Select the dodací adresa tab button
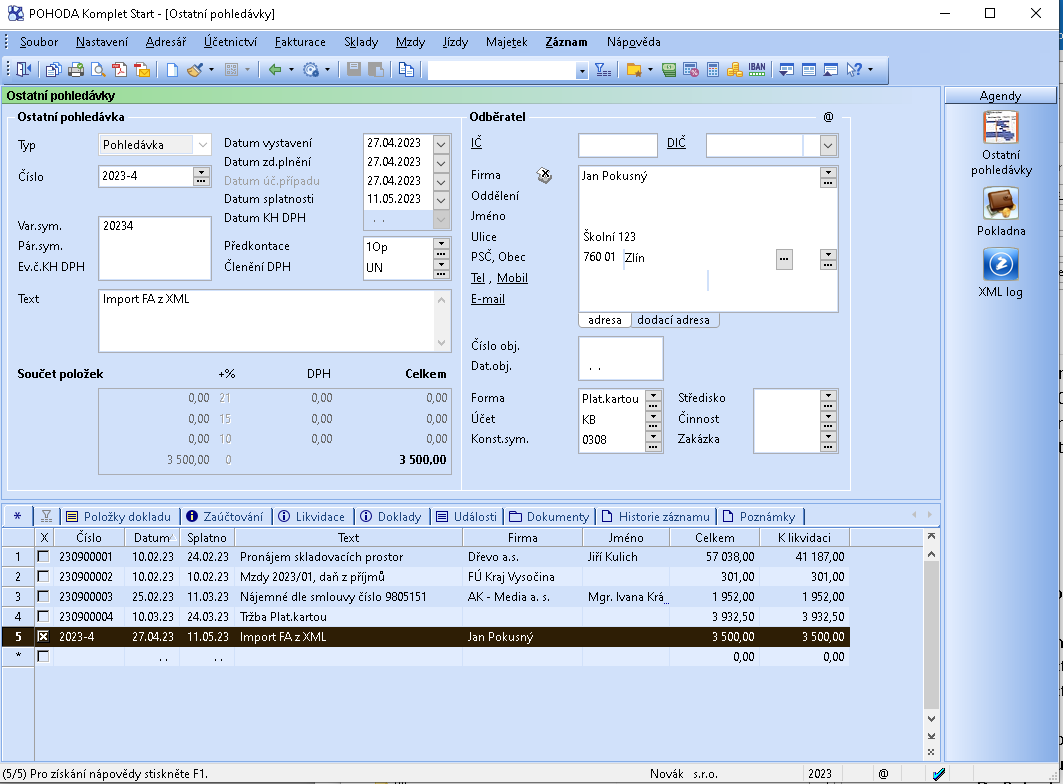The image size is (1063, 784). pyautogui.click(x=674, y=320)
